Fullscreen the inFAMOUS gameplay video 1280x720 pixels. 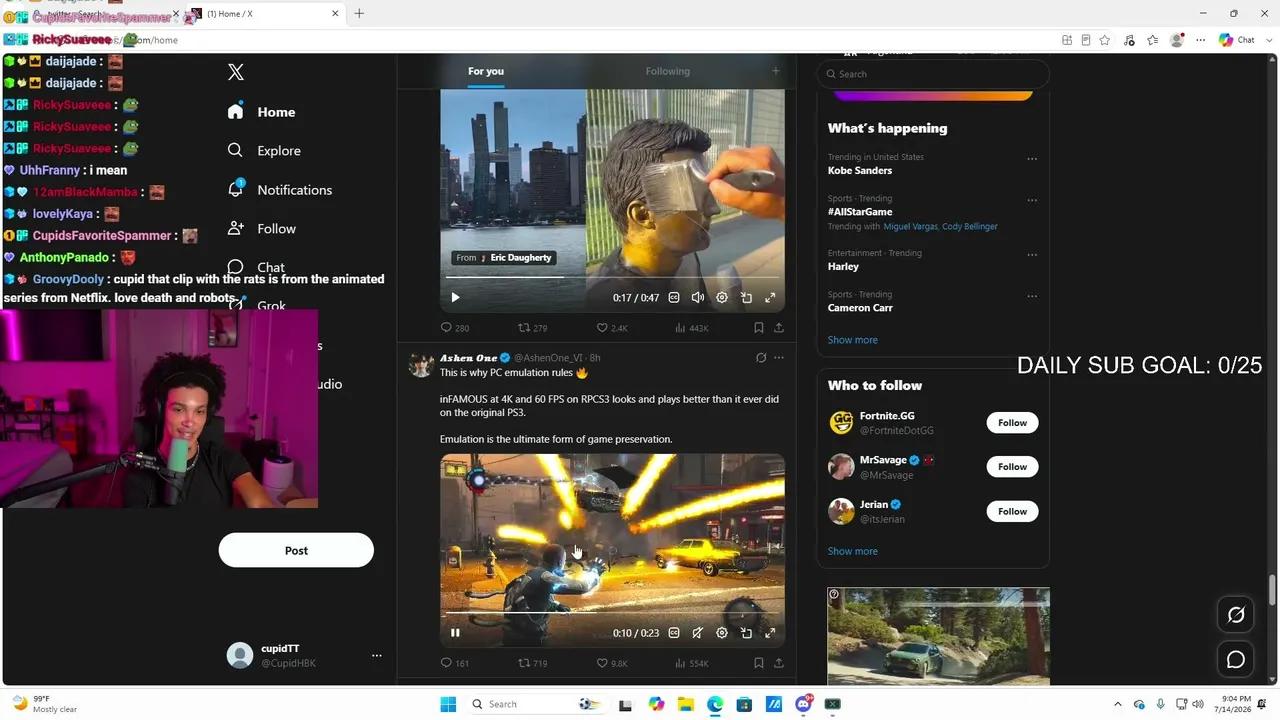coord(770,632)
